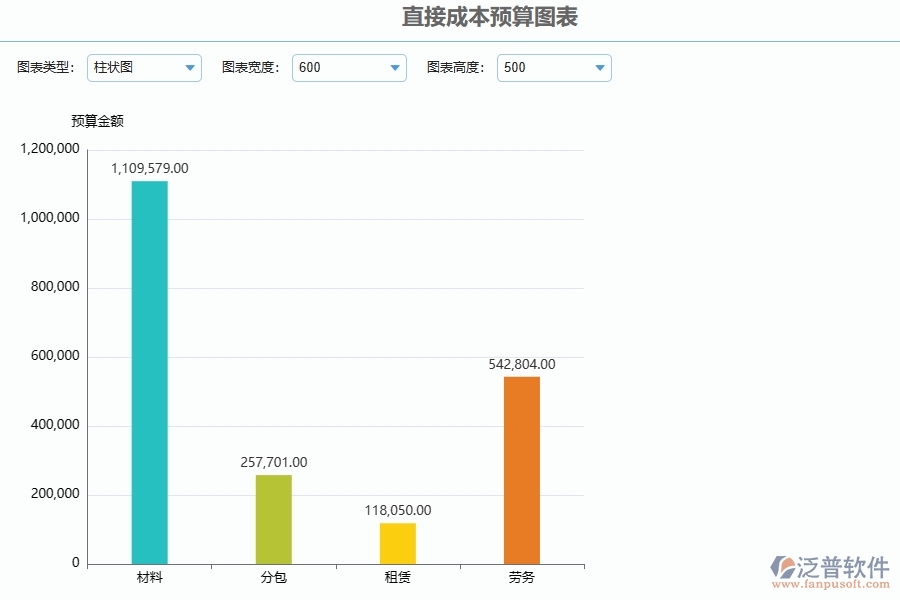Viewport: 900px width, 600px height.
Task: Click the 劳务 category label
Action: (x=523, y=578)
